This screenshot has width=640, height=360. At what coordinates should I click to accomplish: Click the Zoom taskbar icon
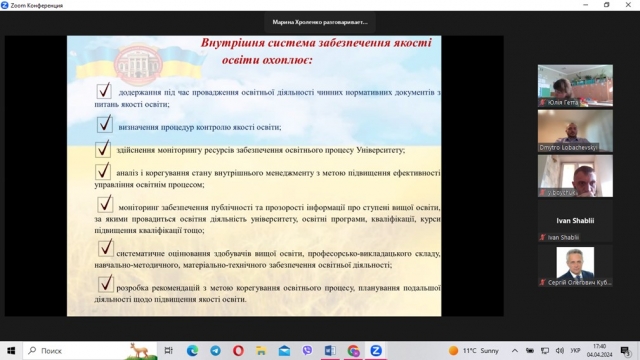point(376,351)
